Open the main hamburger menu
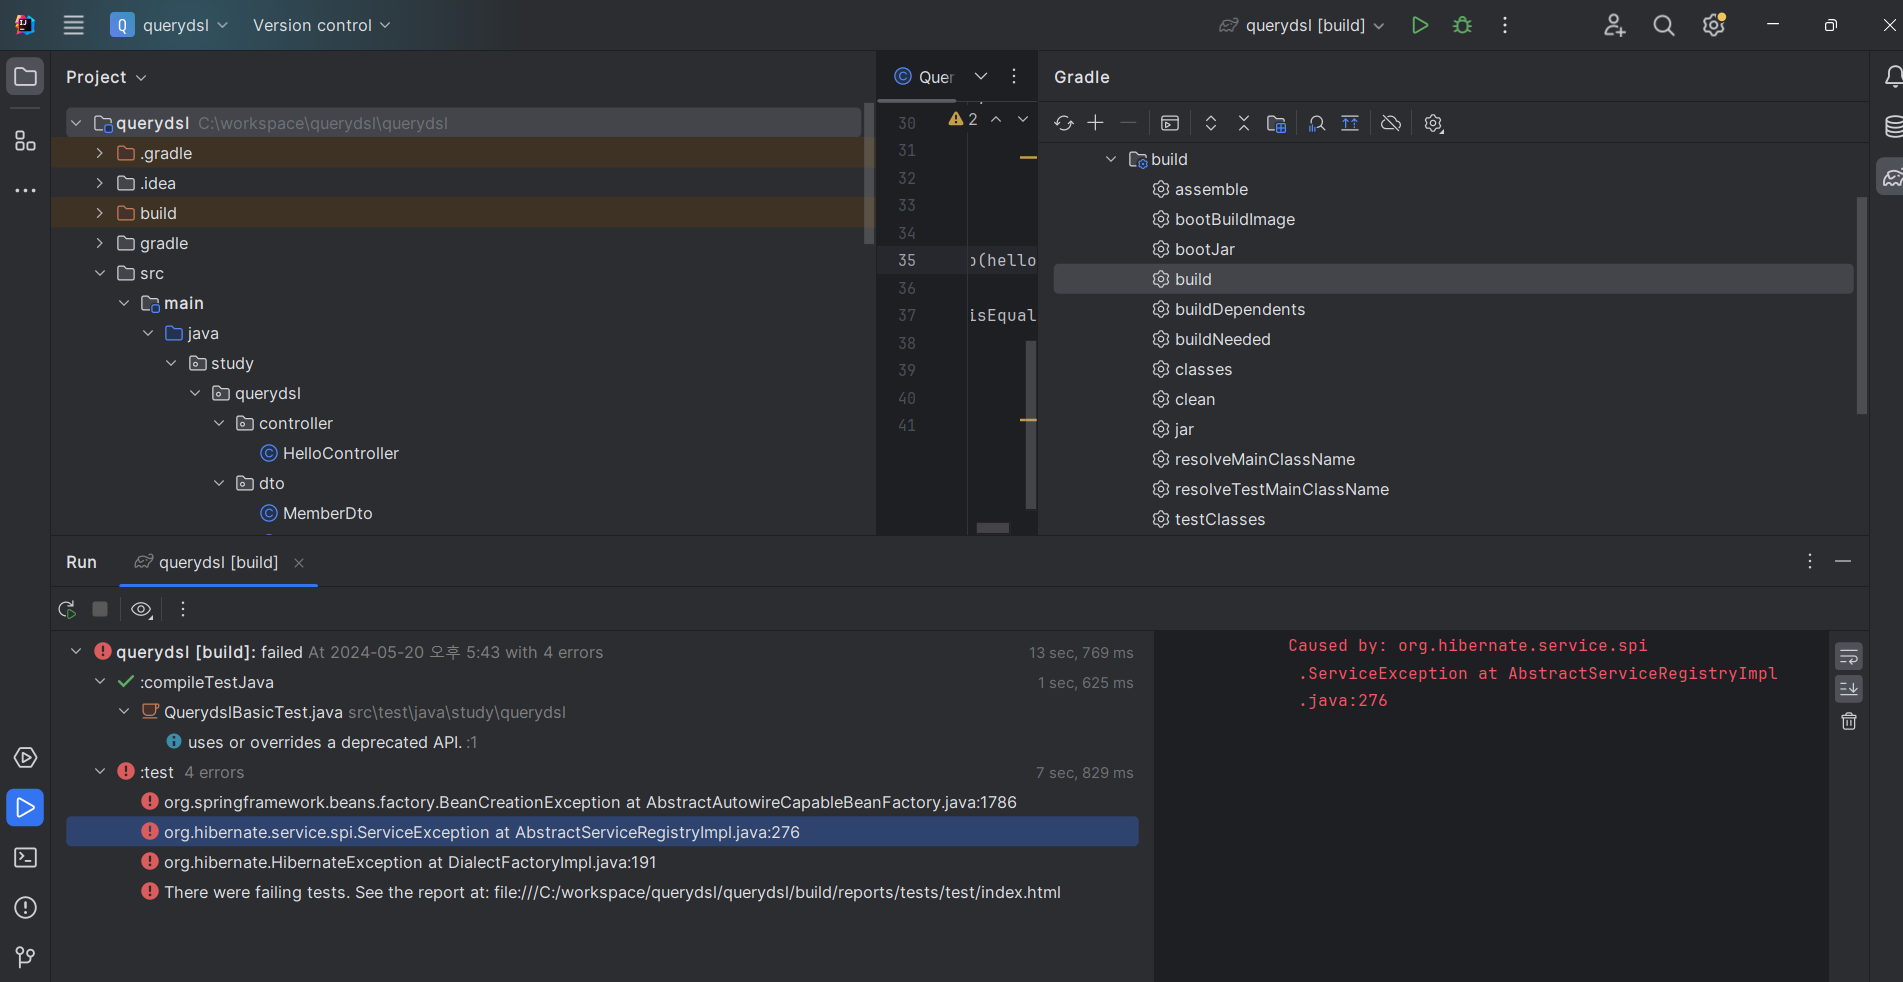This screenshot has width=1903, height=982. point(74,25)
